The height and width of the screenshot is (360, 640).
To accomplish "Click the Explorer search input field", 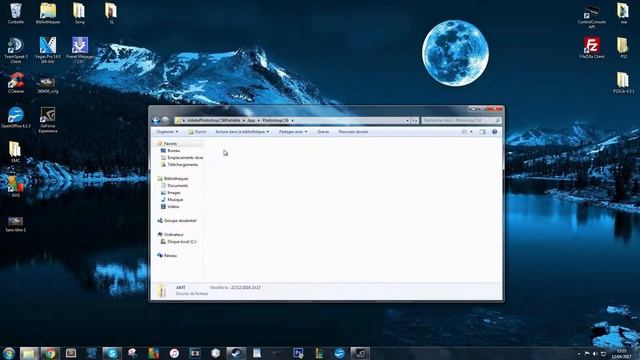I will click(x=461, y=120).
